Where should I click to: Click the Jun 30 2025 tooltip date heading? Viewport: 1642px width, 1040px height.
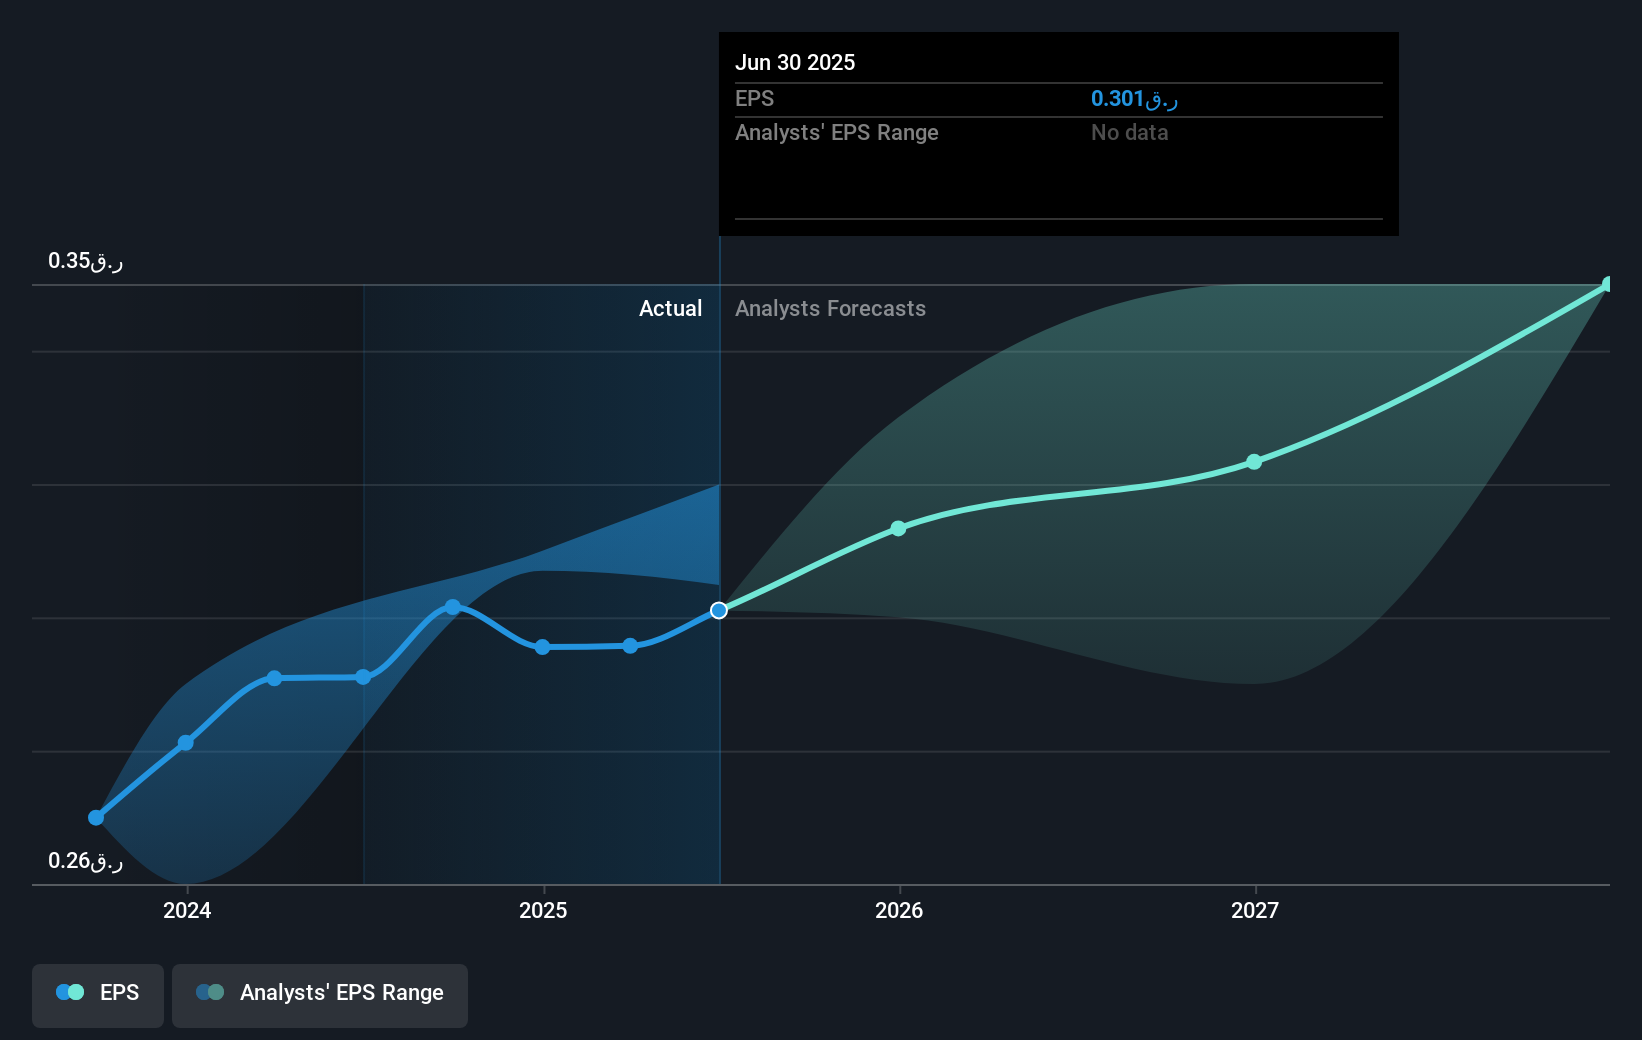point(795,62)
